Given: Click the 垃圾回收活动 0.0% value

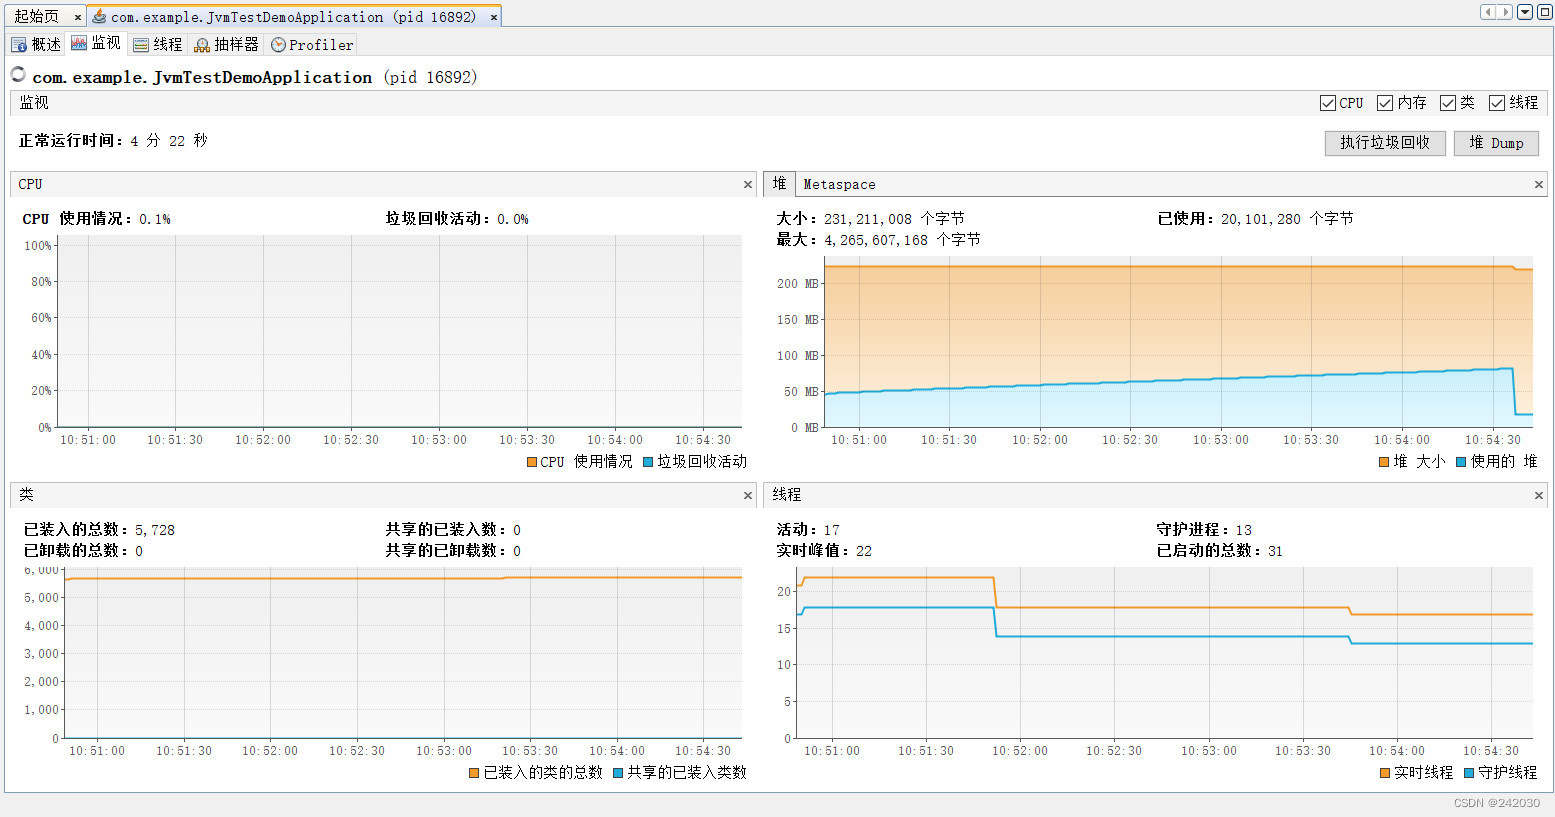Looking at the screenshot, I should pyautogui.click(x=512, y=219).
